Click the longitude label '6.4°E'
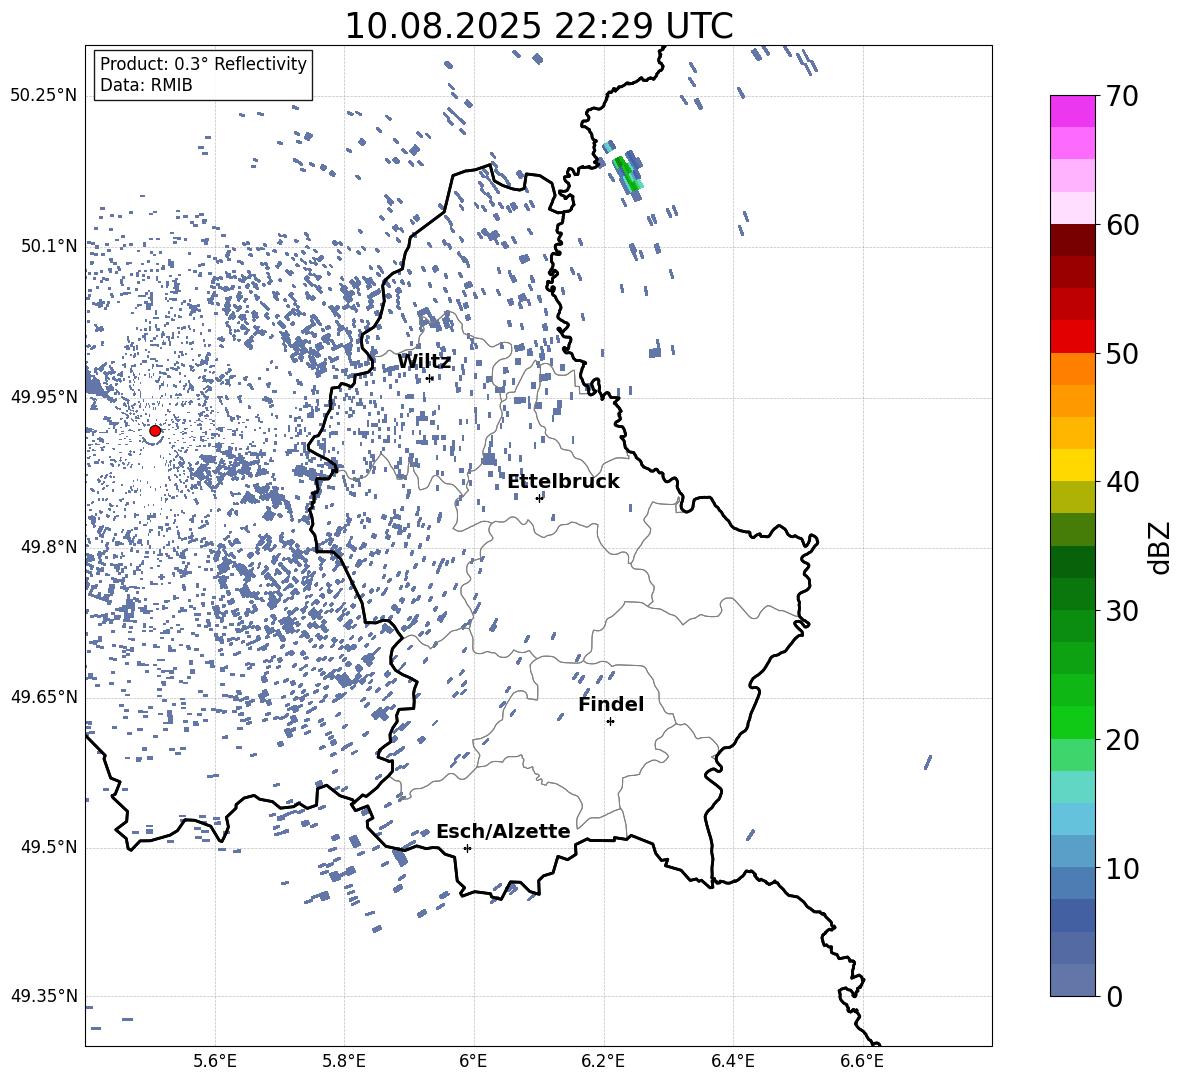Image resolution: width=1184 pixels, height=1081 pixels. coord(732,1061)
